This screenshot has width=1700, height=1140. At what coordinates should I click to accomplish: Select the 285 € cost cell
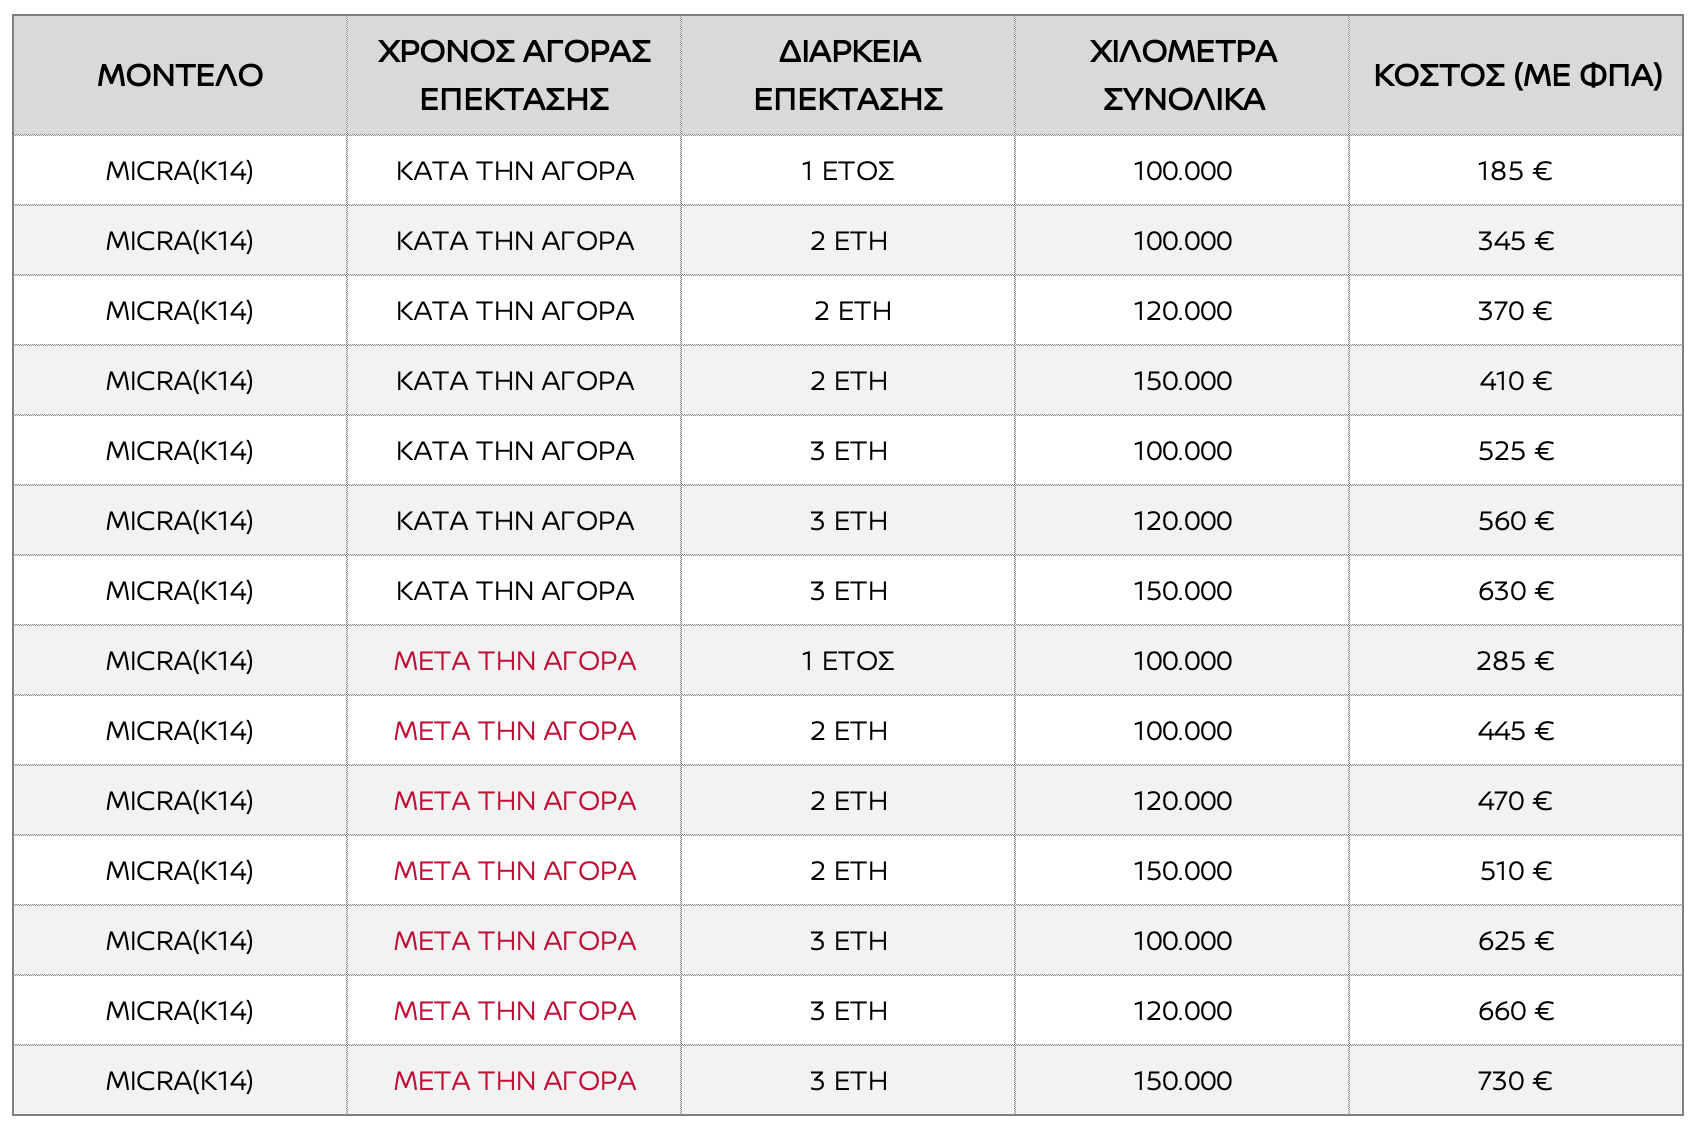tap(1515, 661)
